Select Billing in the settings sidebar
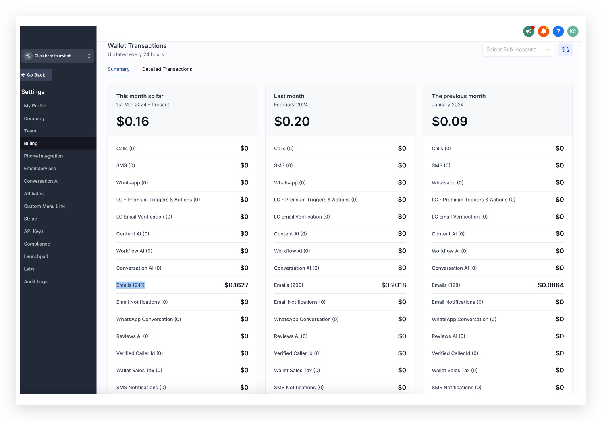This screenshot has height=421, width=602. click(x=58, y=143)
